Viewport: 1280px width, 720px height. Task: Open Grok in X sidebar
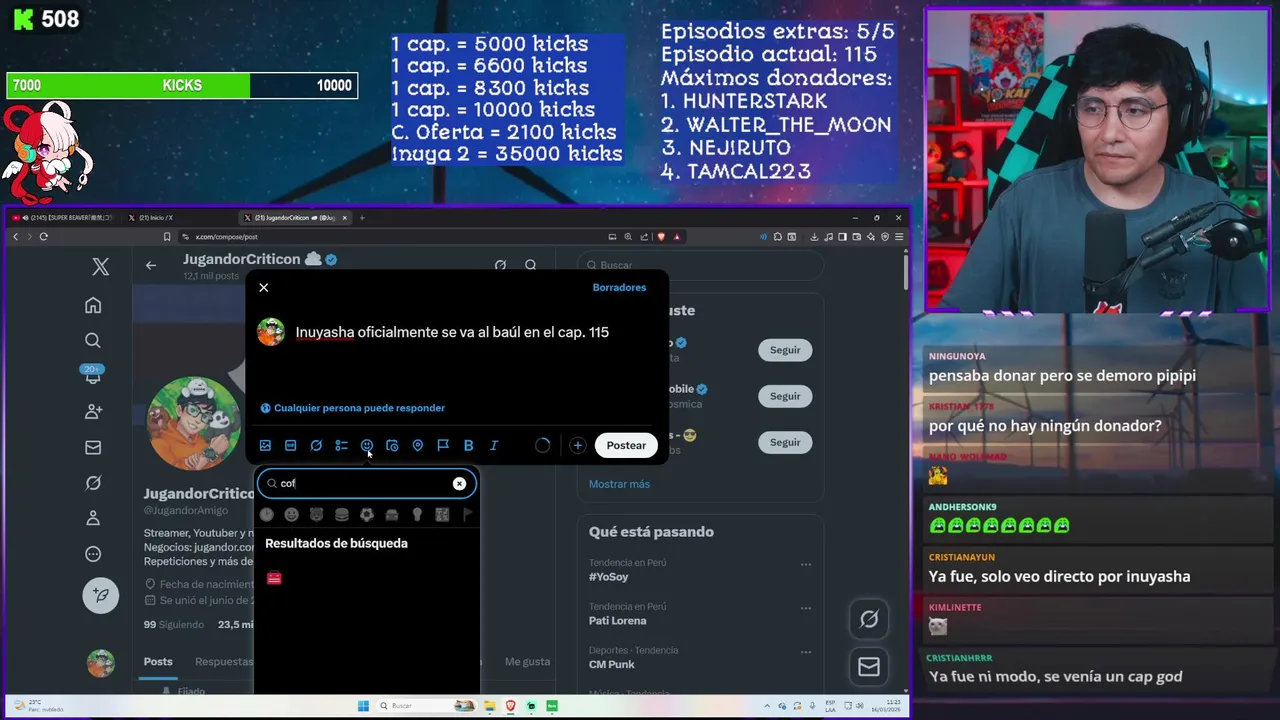pos(93,483)
